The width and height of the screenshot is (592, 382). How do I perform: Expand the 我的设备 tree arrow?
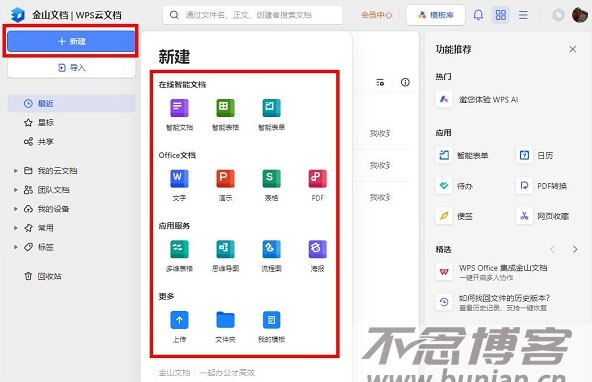(16, 209)
